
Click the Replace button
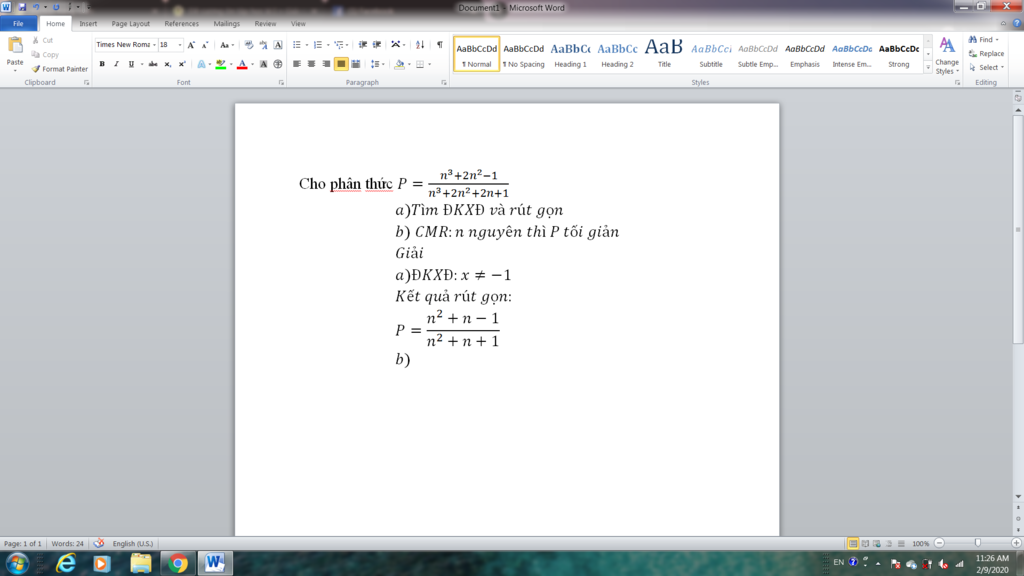click(x=987, y=54)
